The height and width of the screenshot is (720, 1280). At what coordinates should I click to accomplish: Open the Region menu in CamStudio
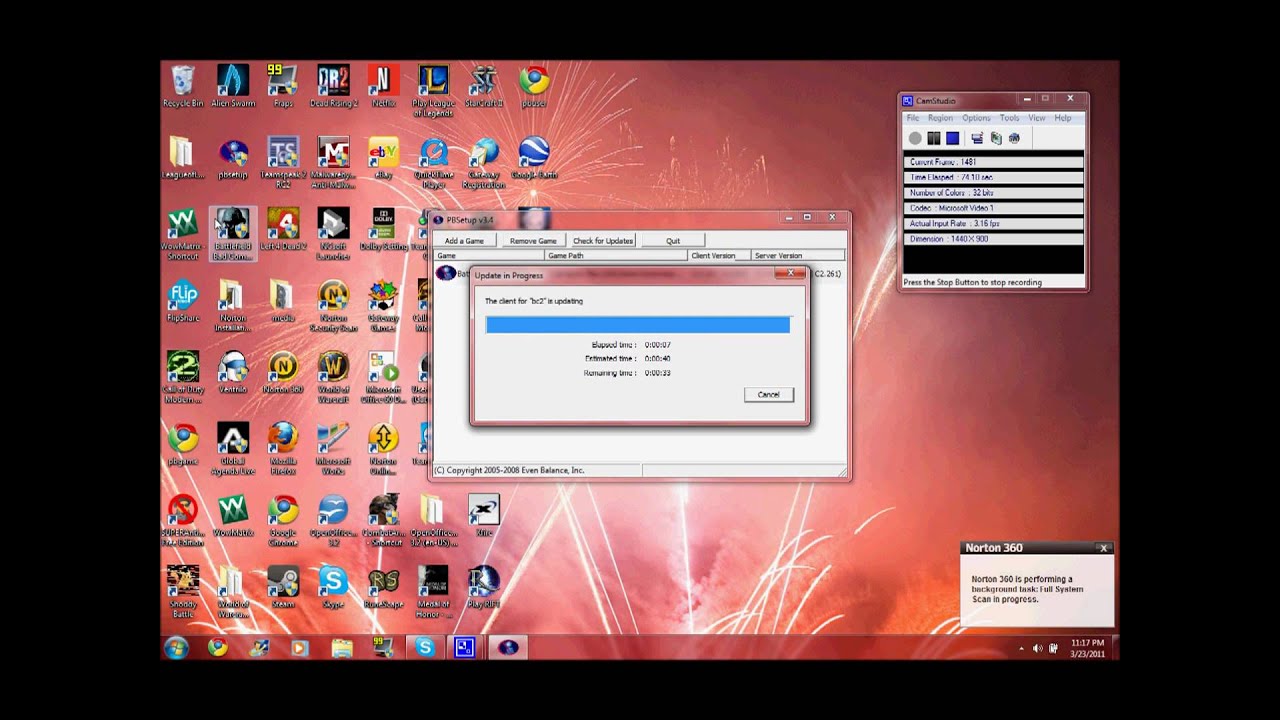click(940, 118)
